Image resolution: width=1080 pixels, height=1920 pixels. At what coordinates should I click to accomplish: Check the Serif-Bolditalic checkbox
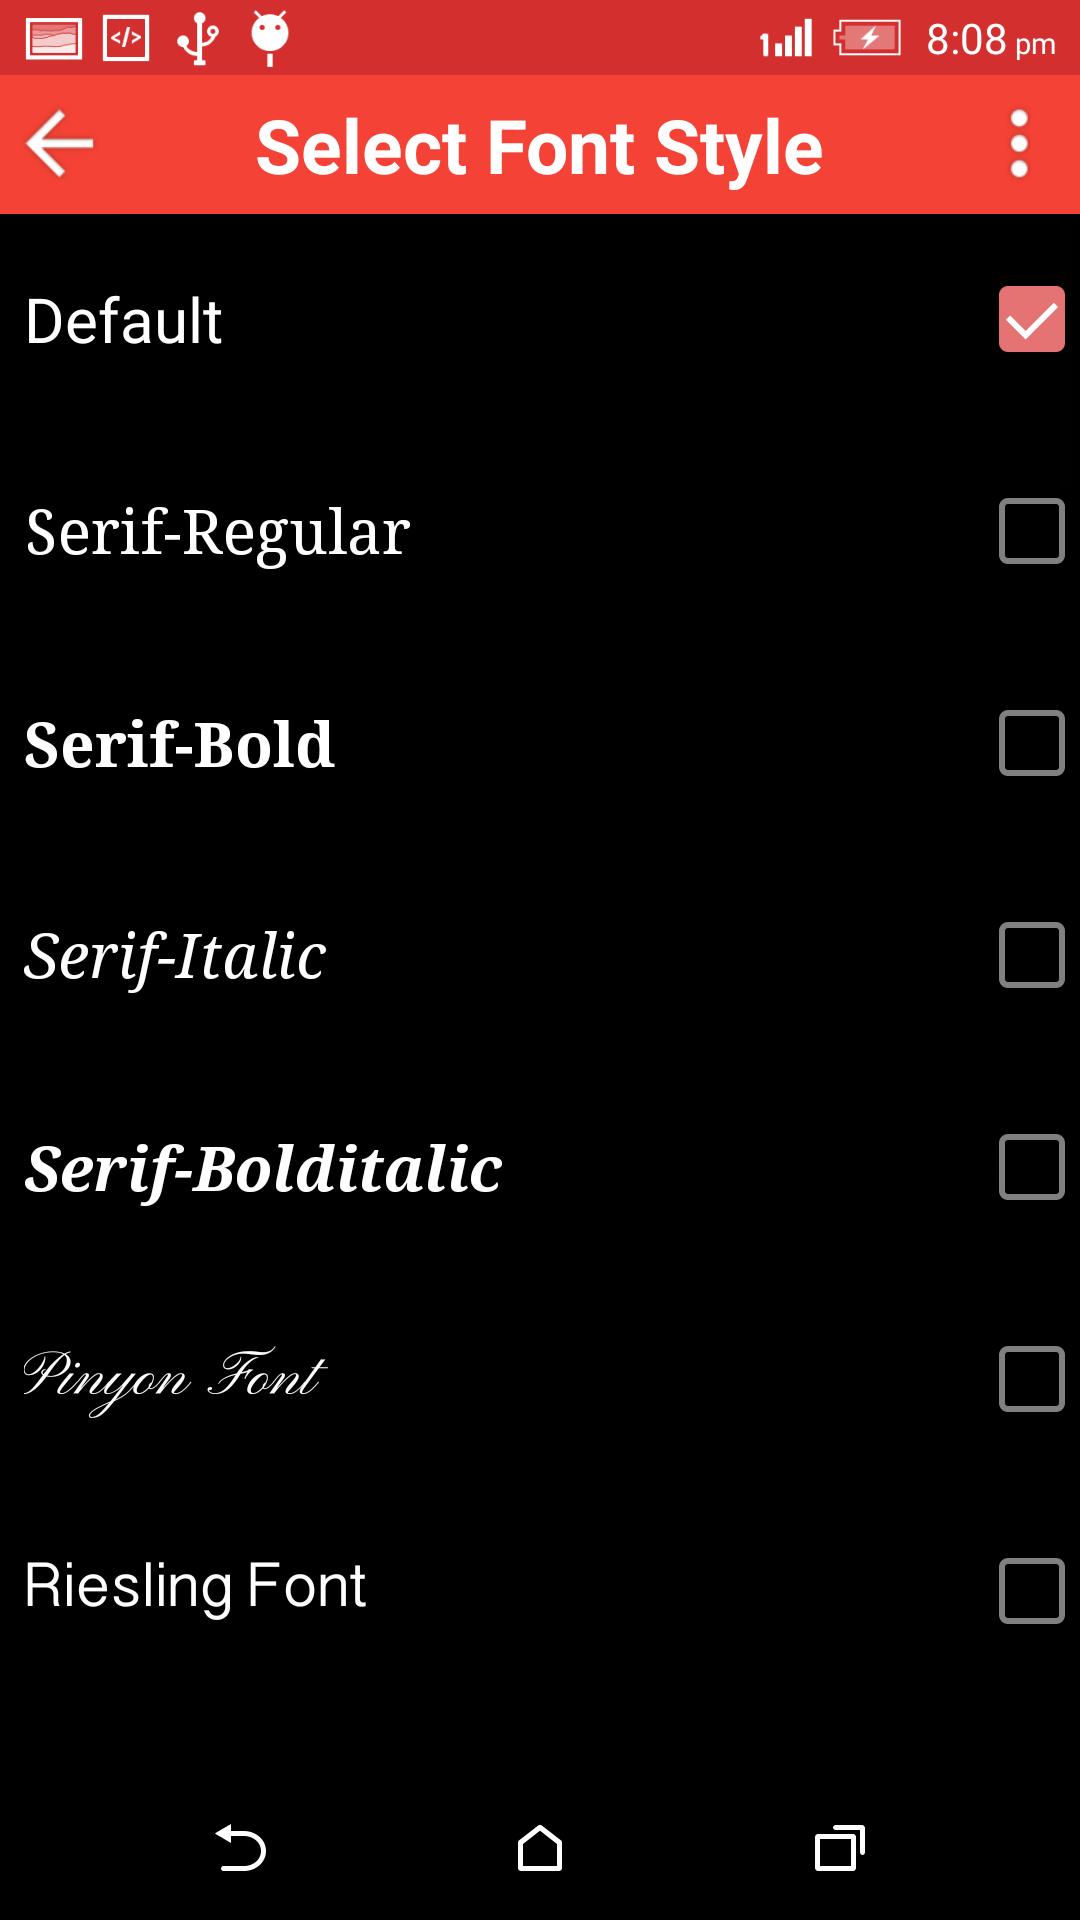click(1031, 1167)
